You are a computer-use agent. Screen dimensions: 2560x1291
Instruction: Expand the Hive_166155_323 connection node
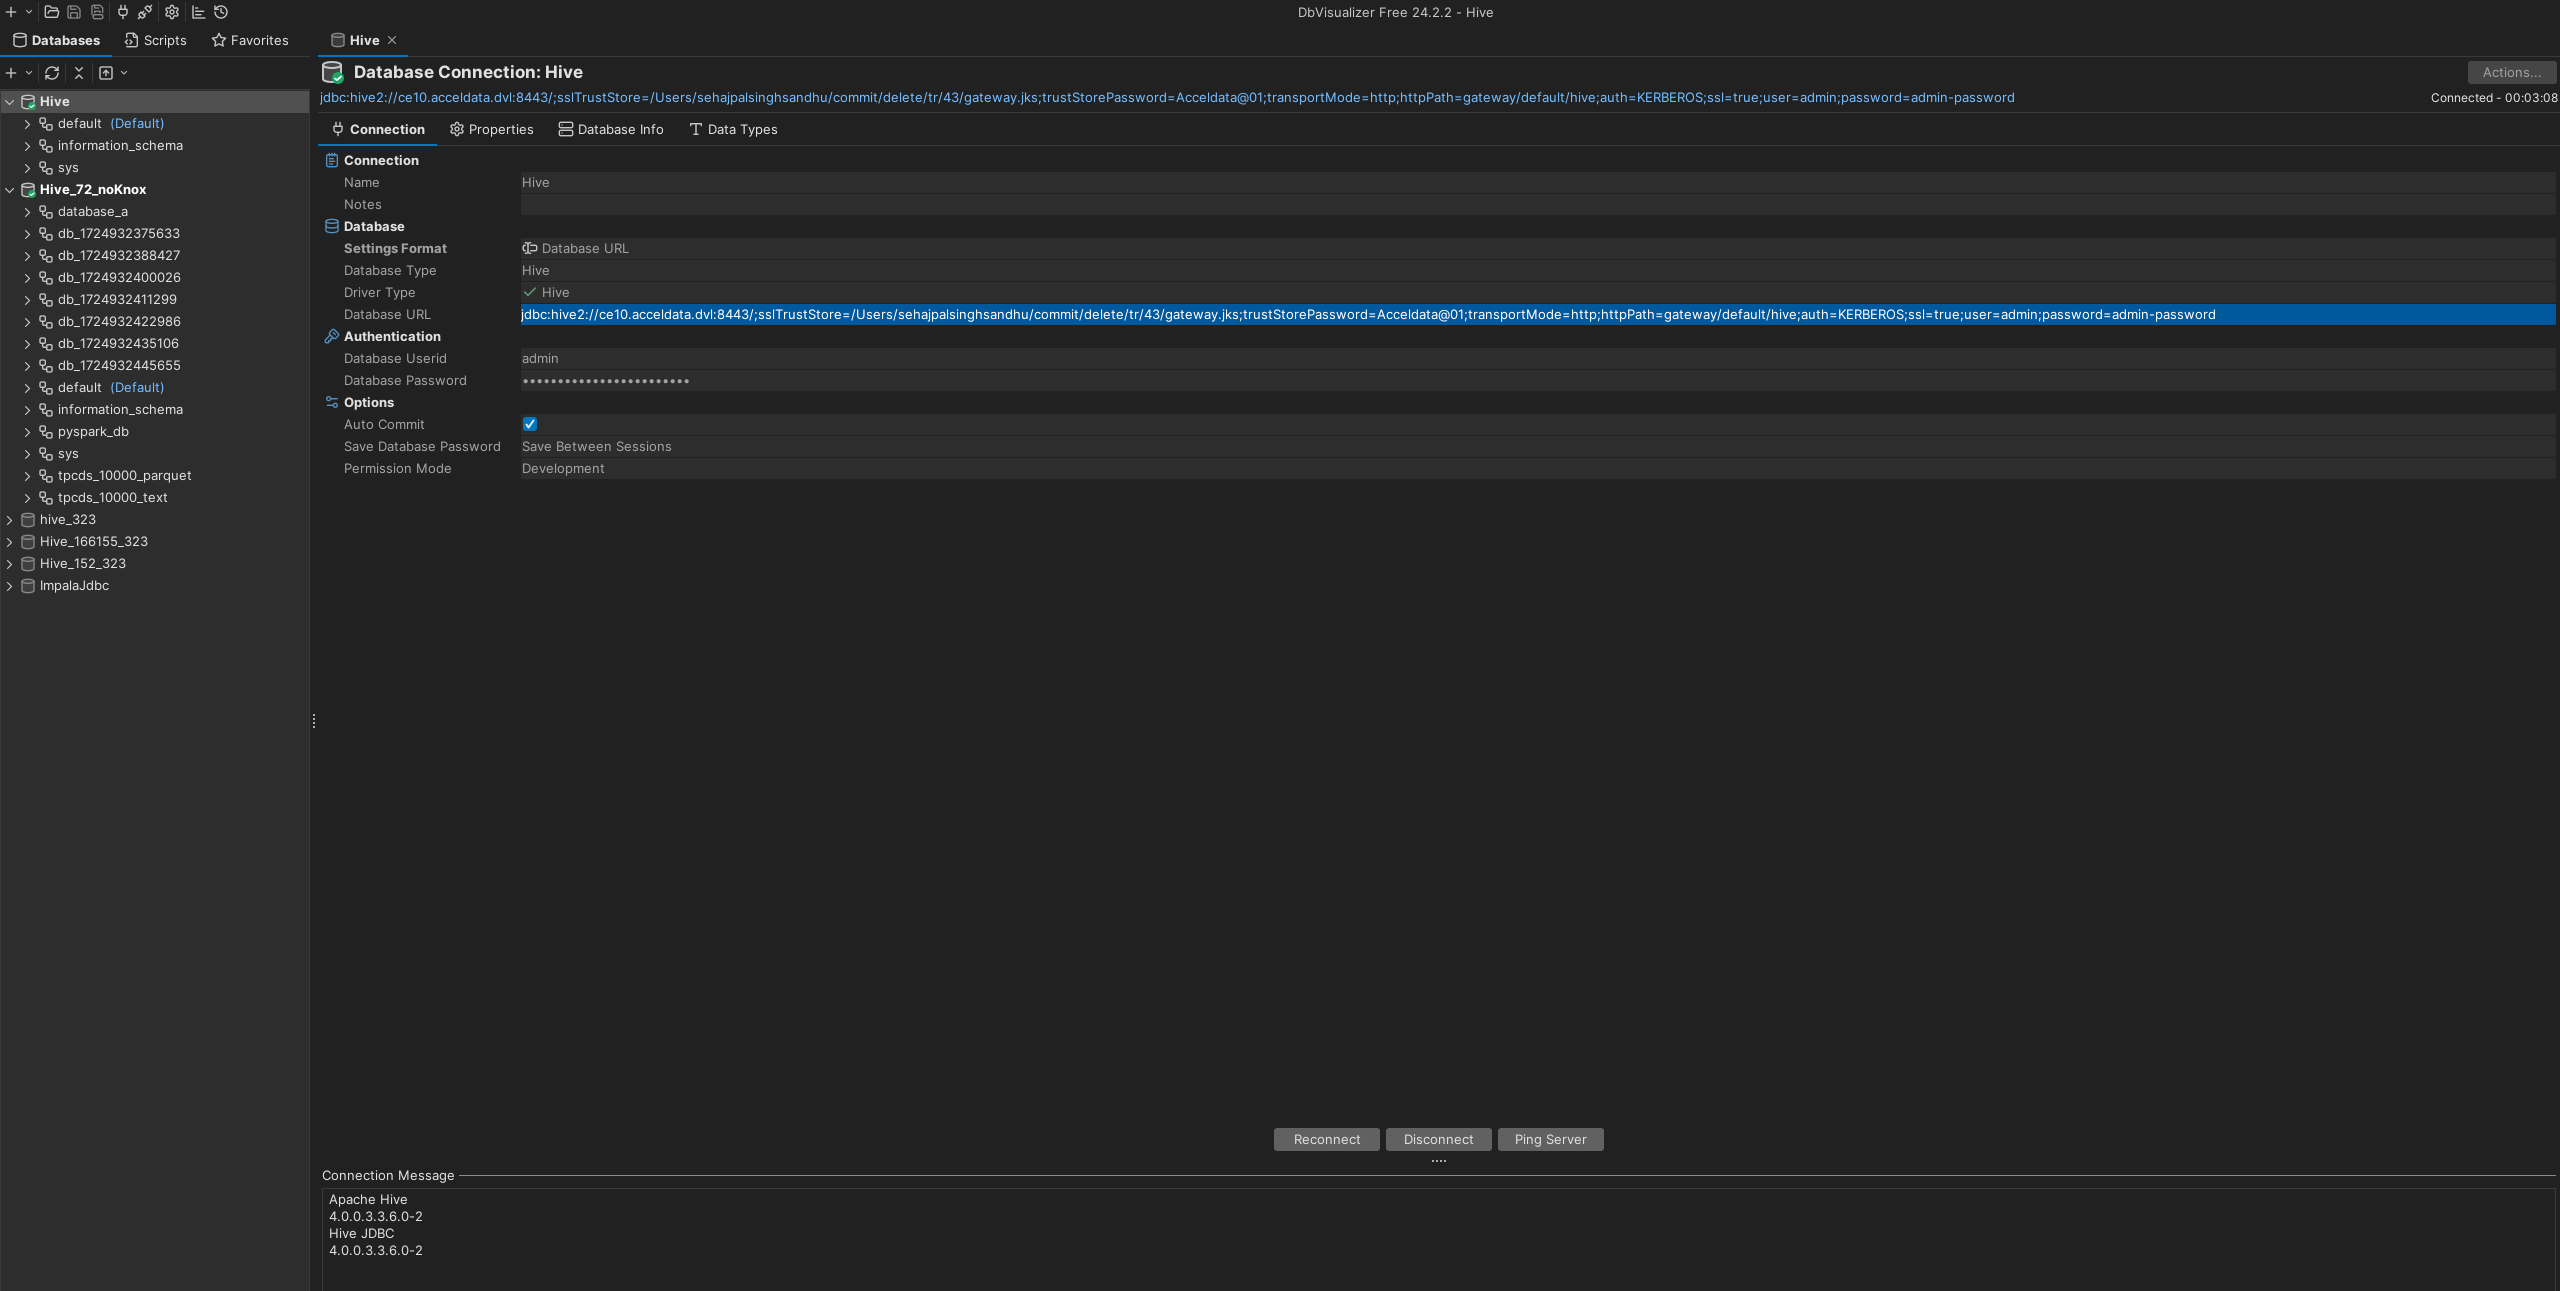pyautogui.click(x=10, y=542)
